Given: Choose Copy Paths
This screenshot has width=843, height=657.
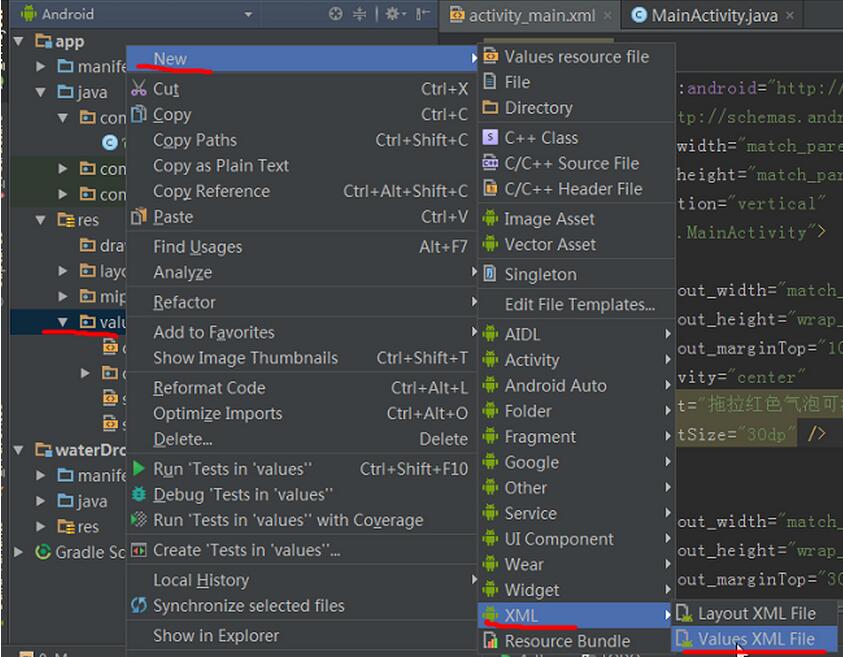Looking at the screenshot, I should click(302, 140).
